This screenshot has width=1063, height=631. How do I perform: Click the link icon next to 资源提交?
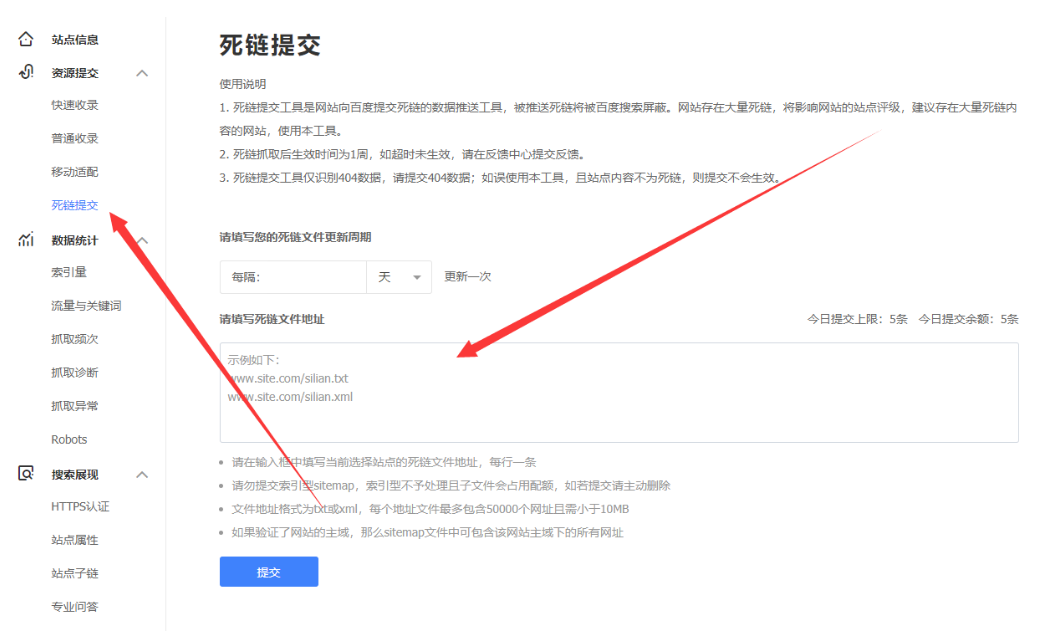click(24, 72)
